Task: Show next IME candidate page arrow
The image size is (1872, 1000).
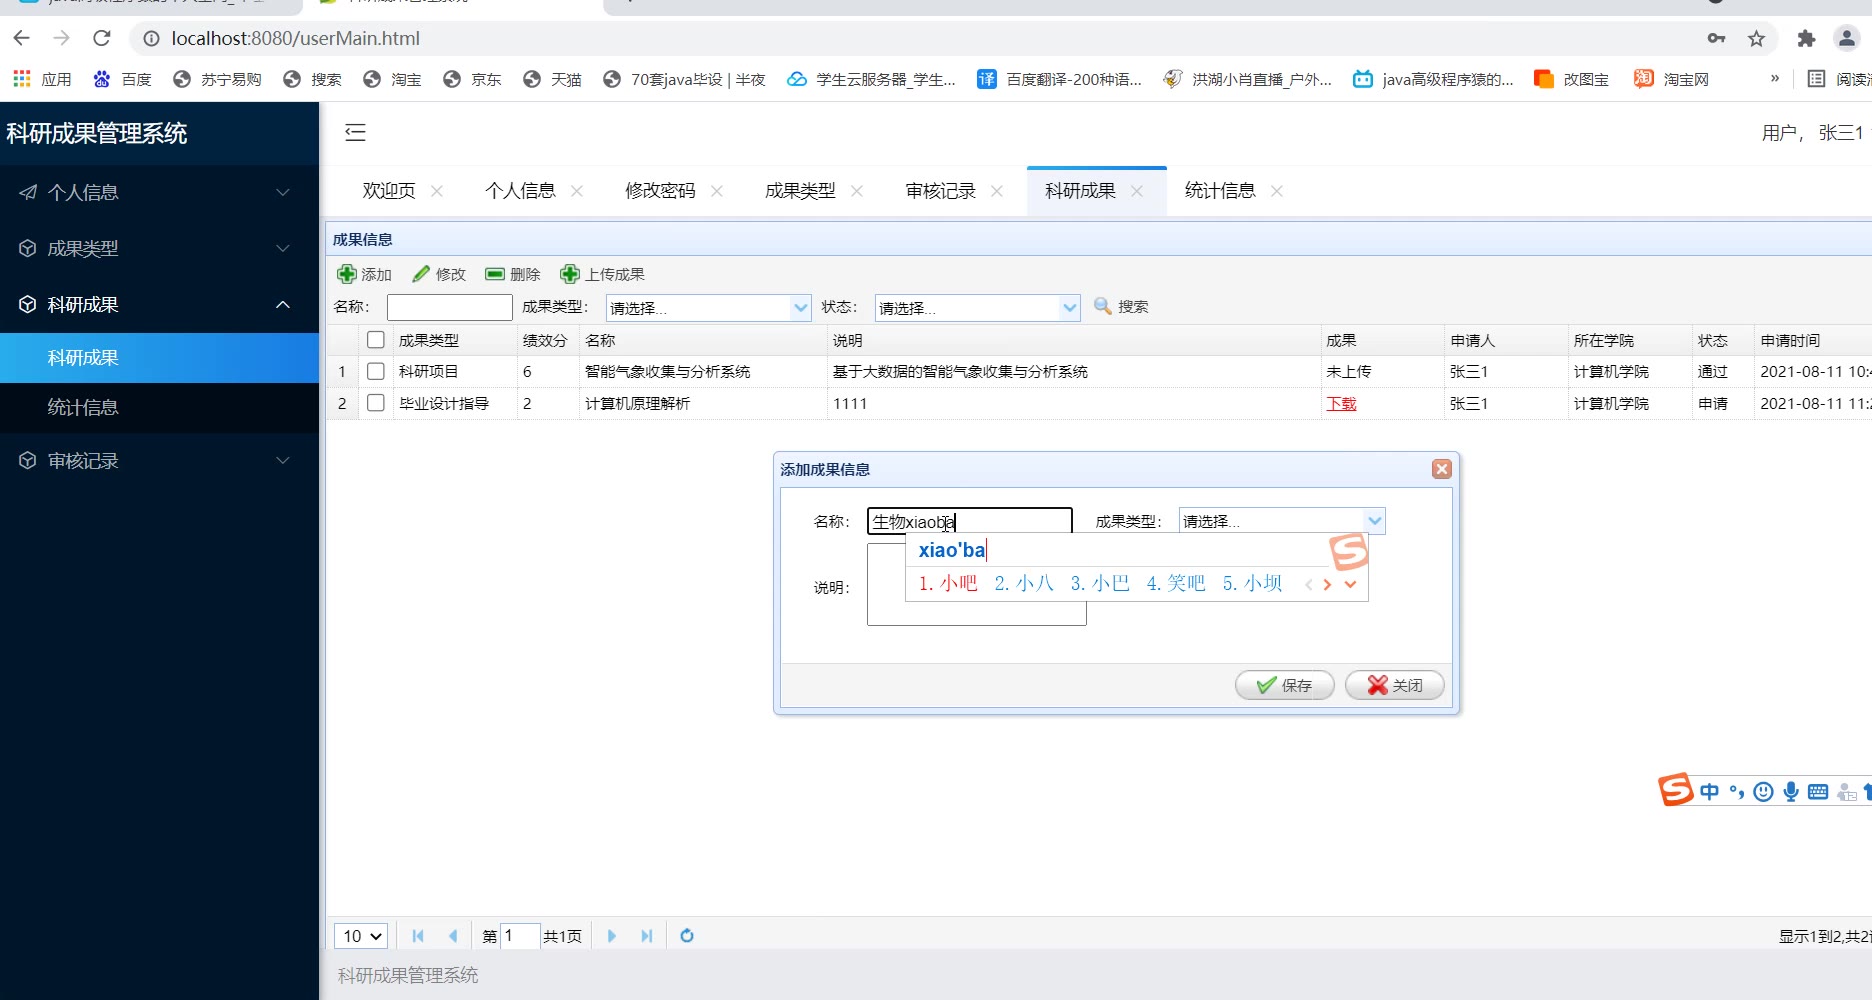Action: click(x=1327, y=584)
